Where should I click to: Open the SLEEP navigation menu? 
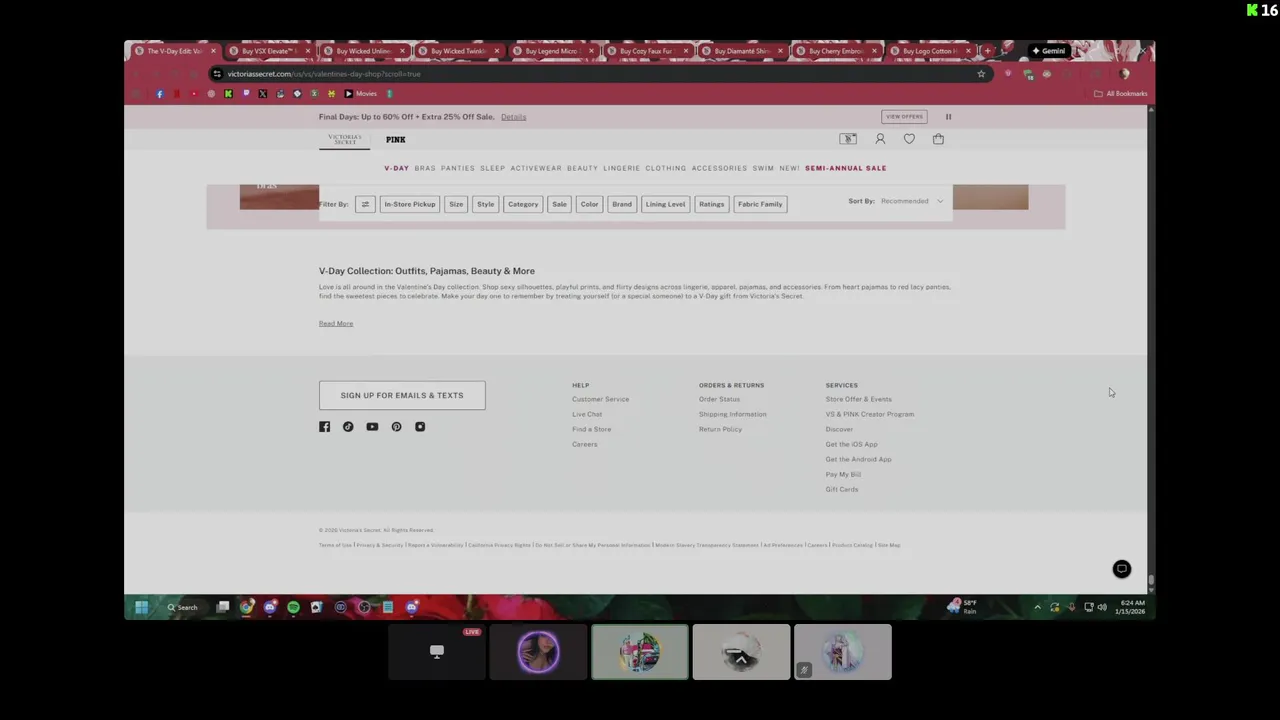point(493,168)
